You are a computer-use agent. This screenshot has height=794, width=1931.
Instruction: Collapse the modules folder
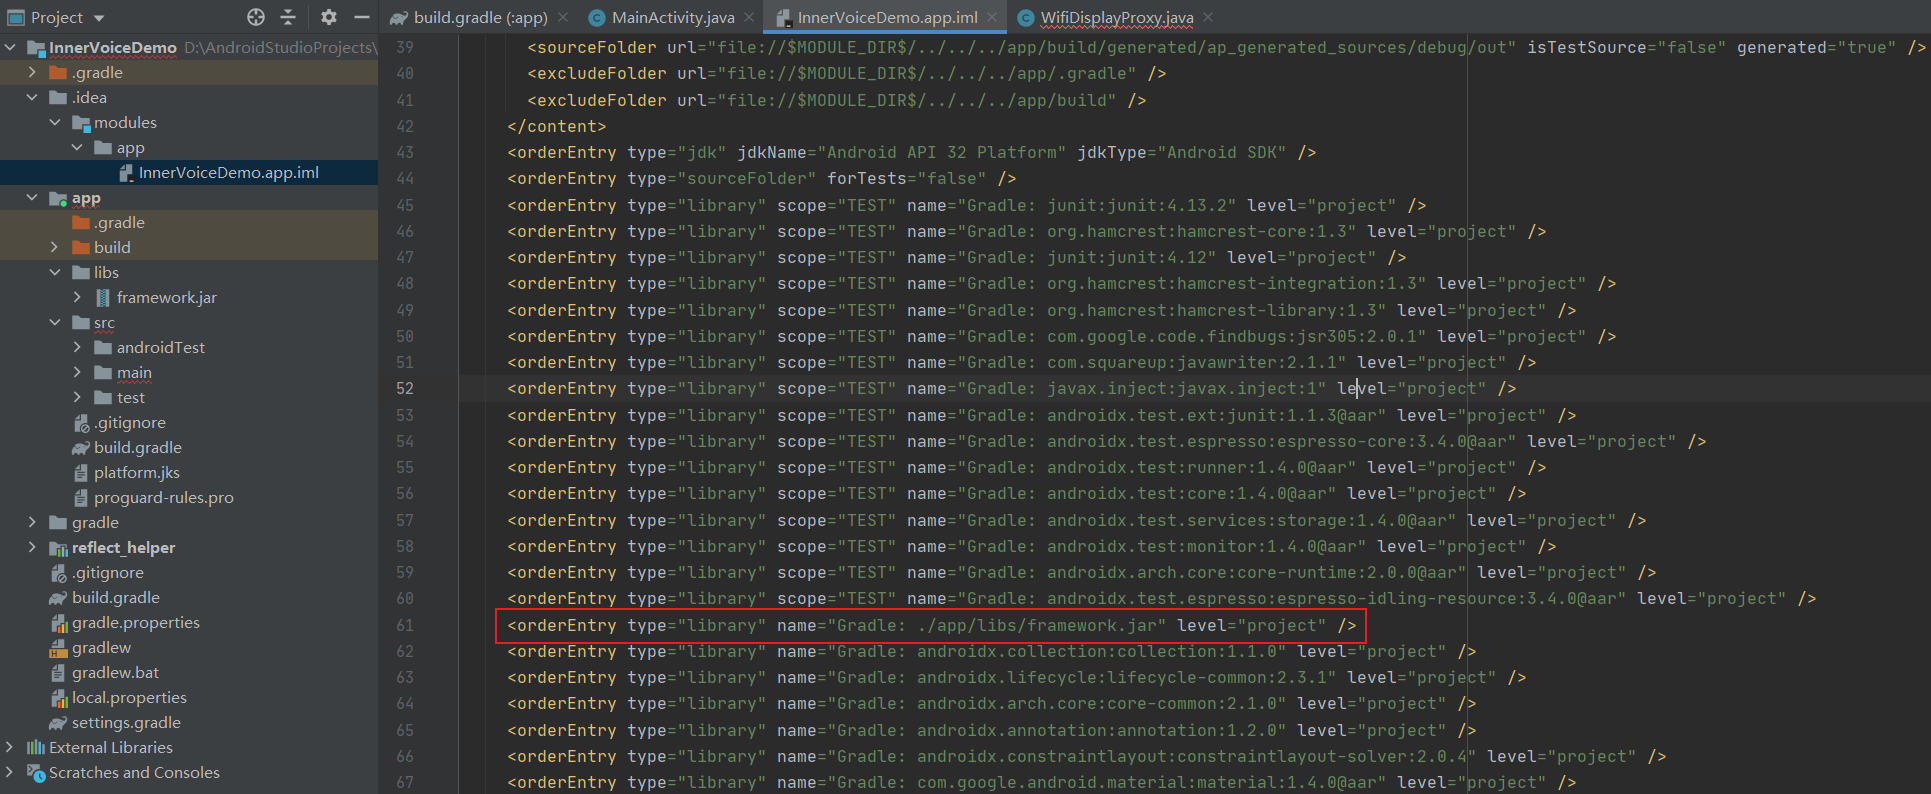point(55,122)
